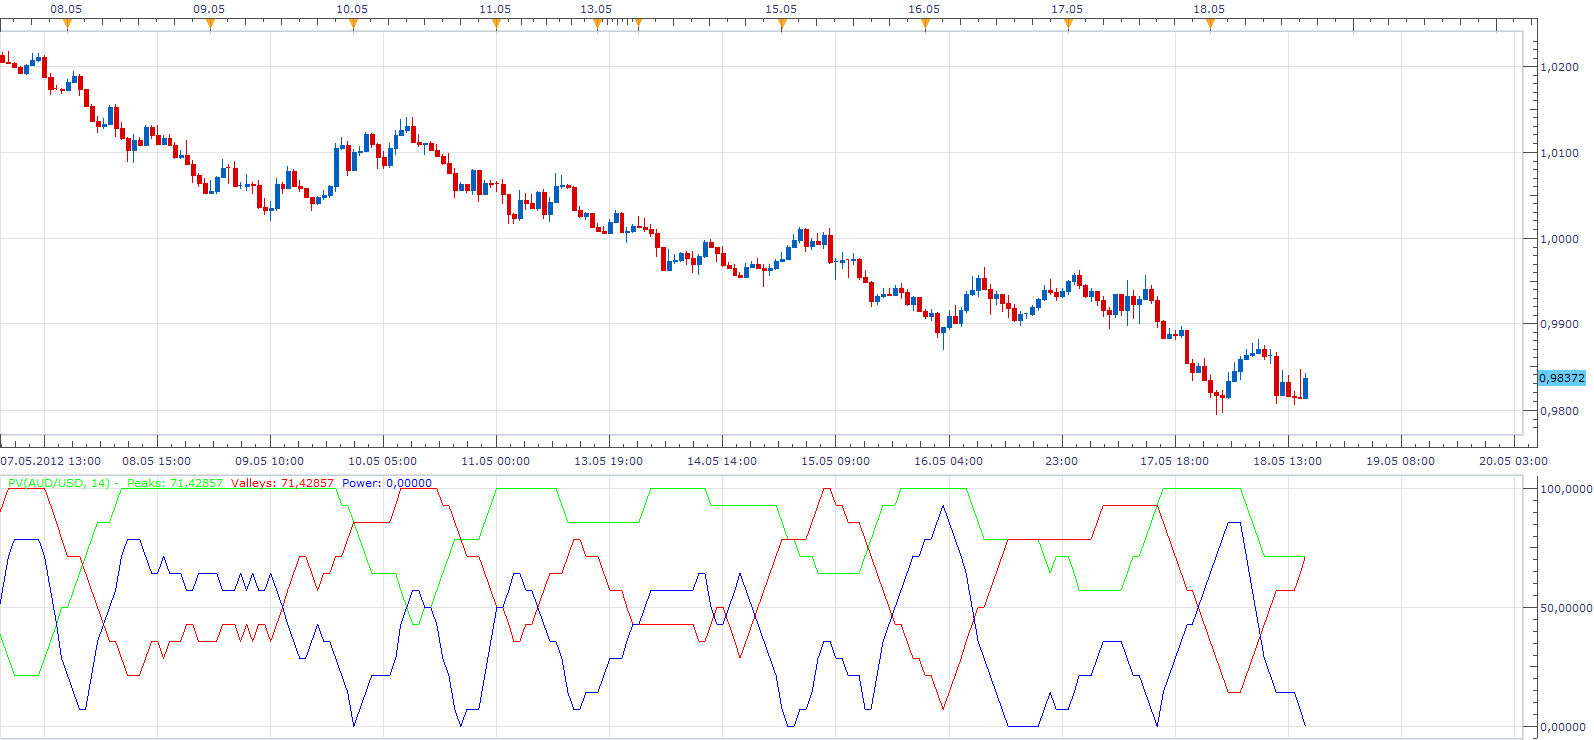Click the orange day marker at 10.05
This screenshot has width=1594, height=740.
[353, 24]
